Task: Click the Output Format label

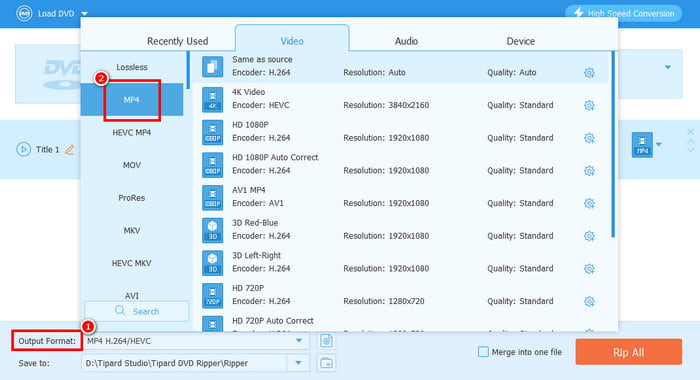Action: (x=47, y=341)
